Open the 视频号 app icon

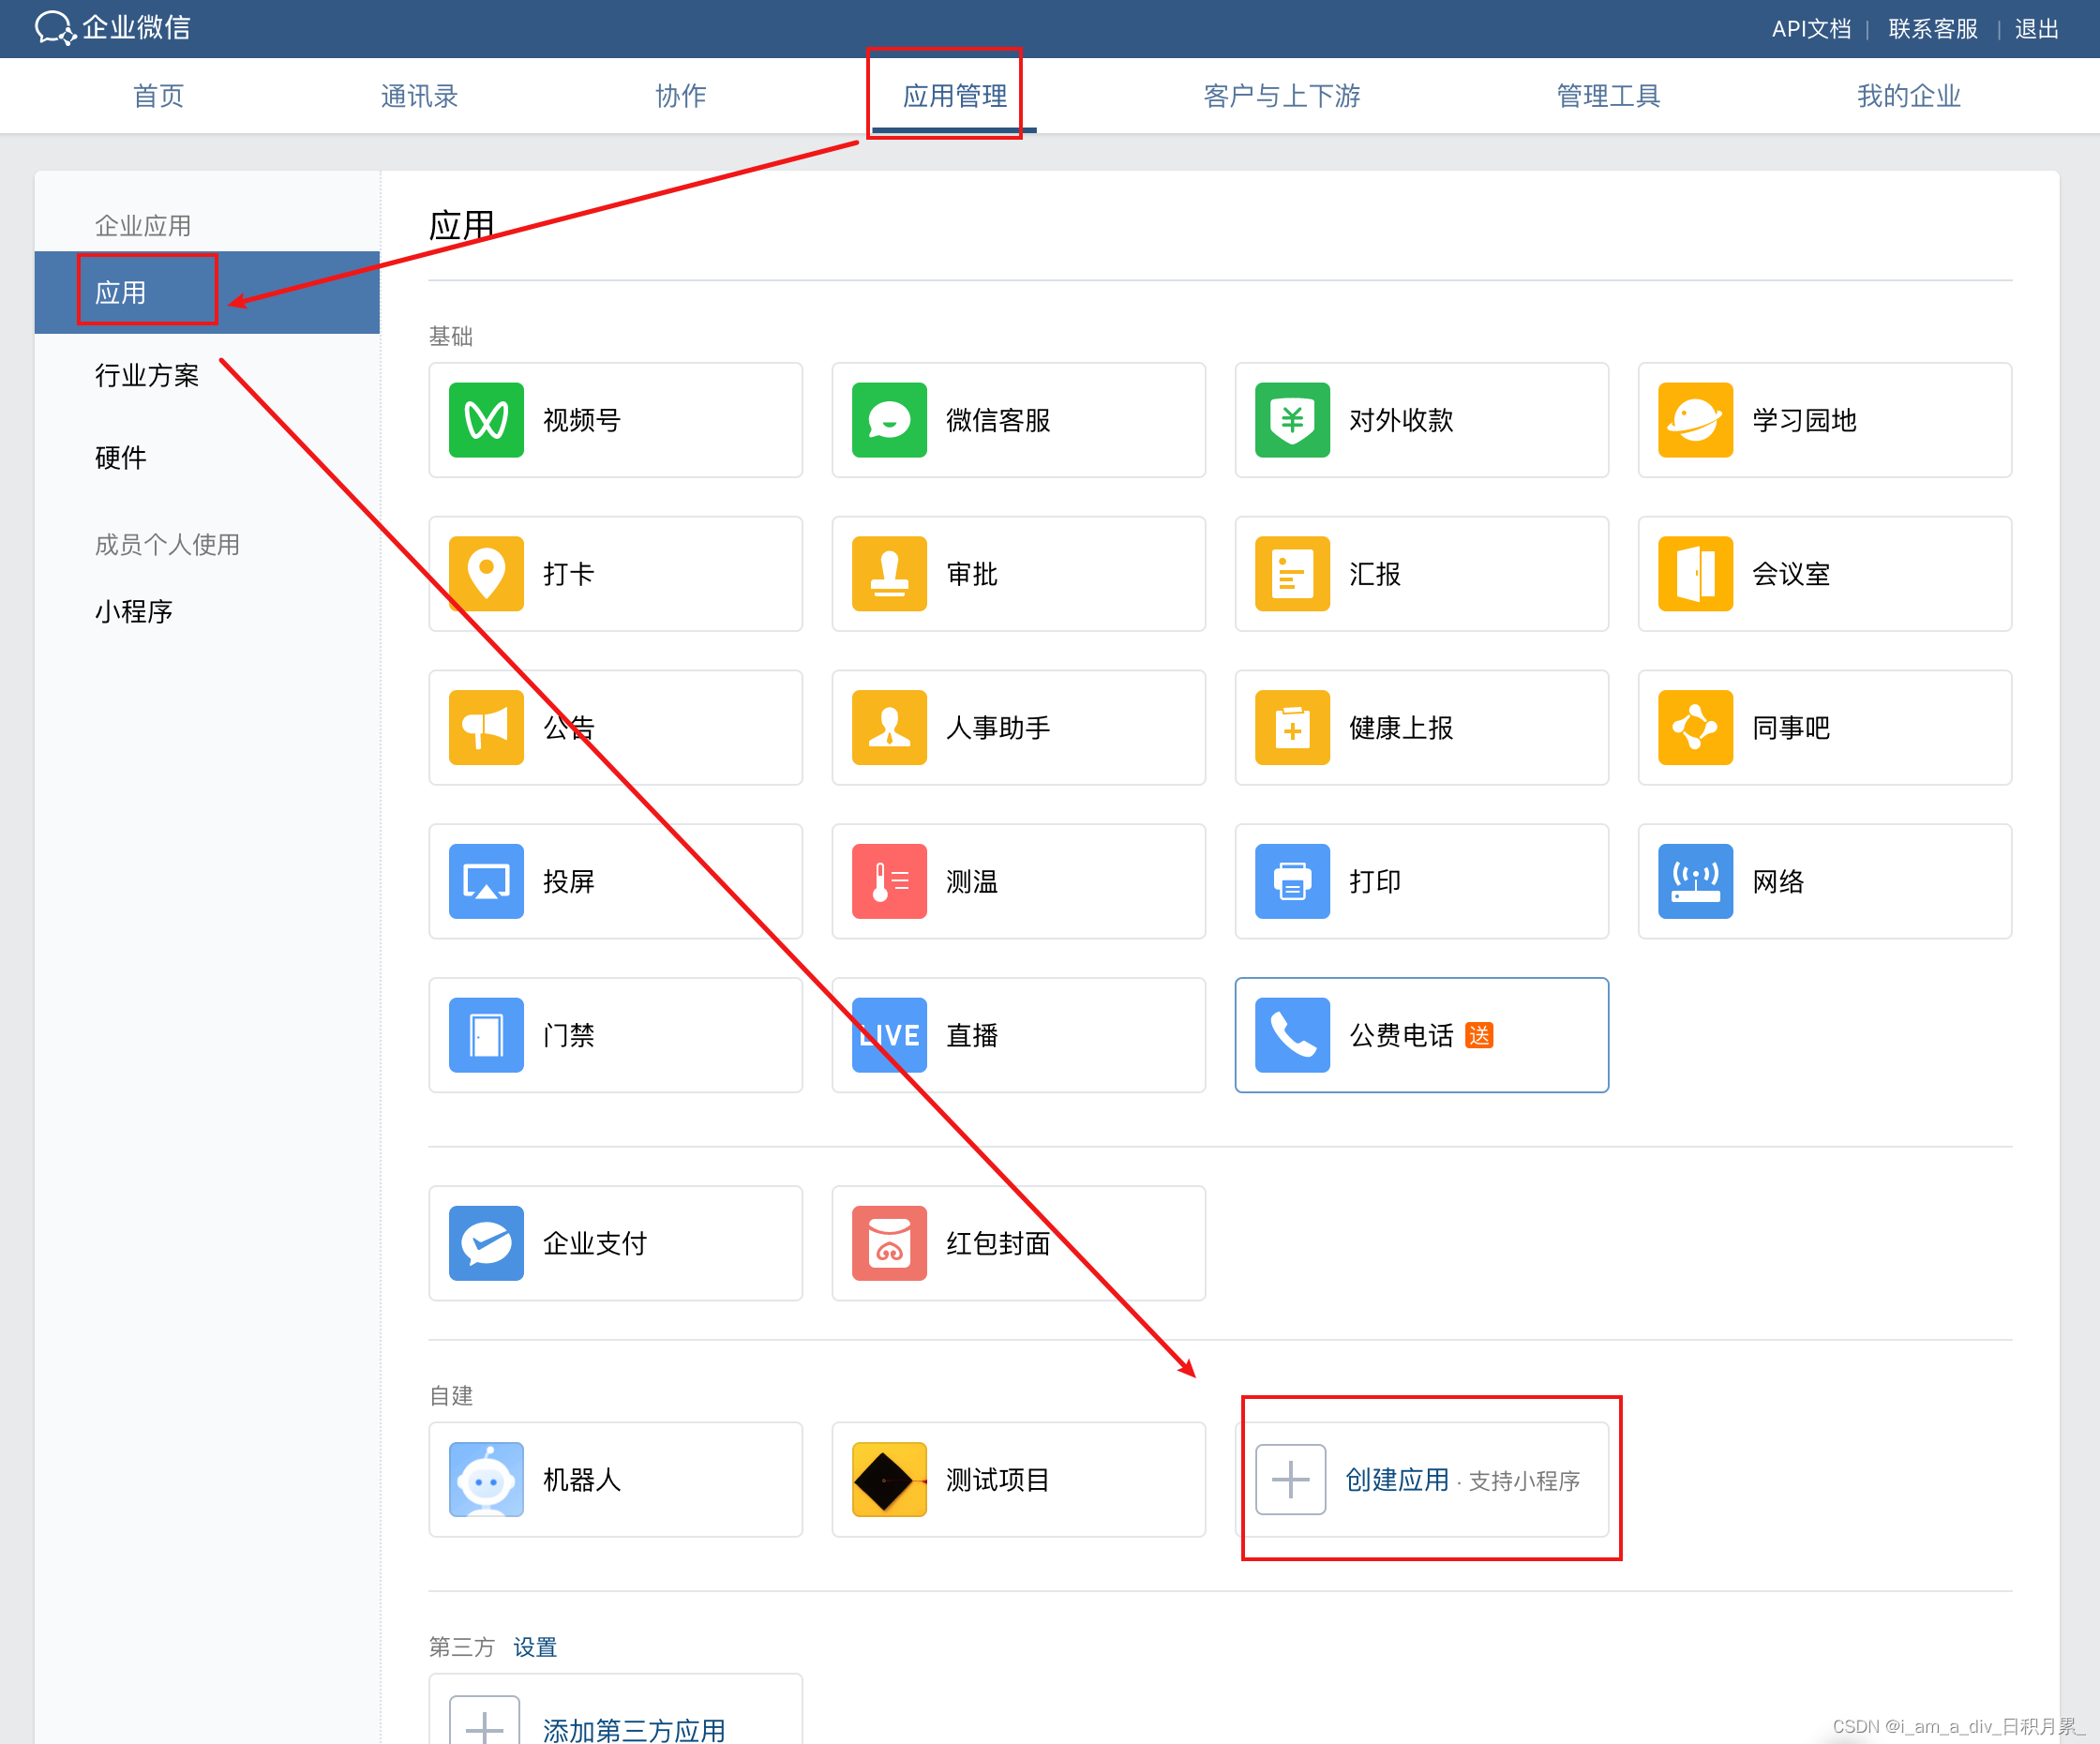tap(486, 420)
